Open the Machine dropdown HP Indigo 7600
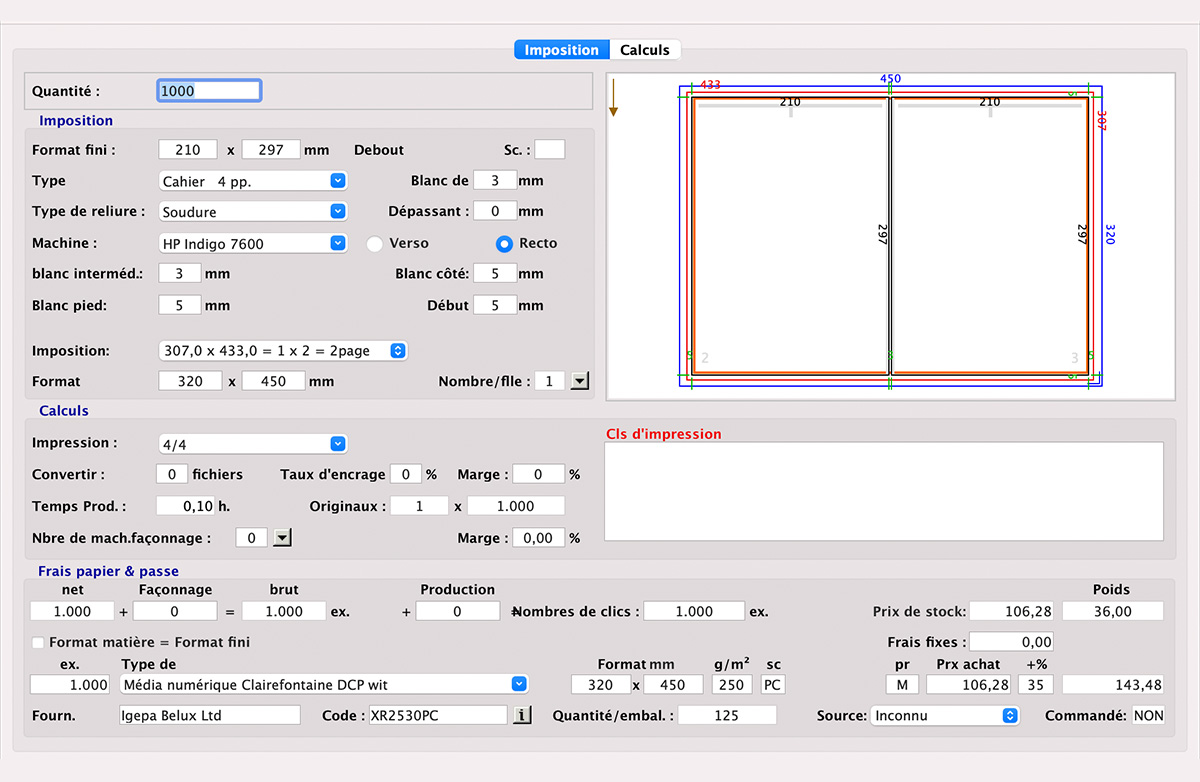This screenshot has height=782, width=1200. tap(253, 243)
